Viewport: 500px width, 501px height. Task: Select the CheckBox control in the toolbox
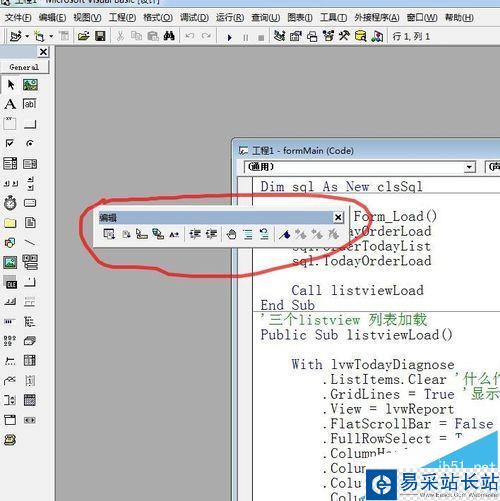pos(10,143)
